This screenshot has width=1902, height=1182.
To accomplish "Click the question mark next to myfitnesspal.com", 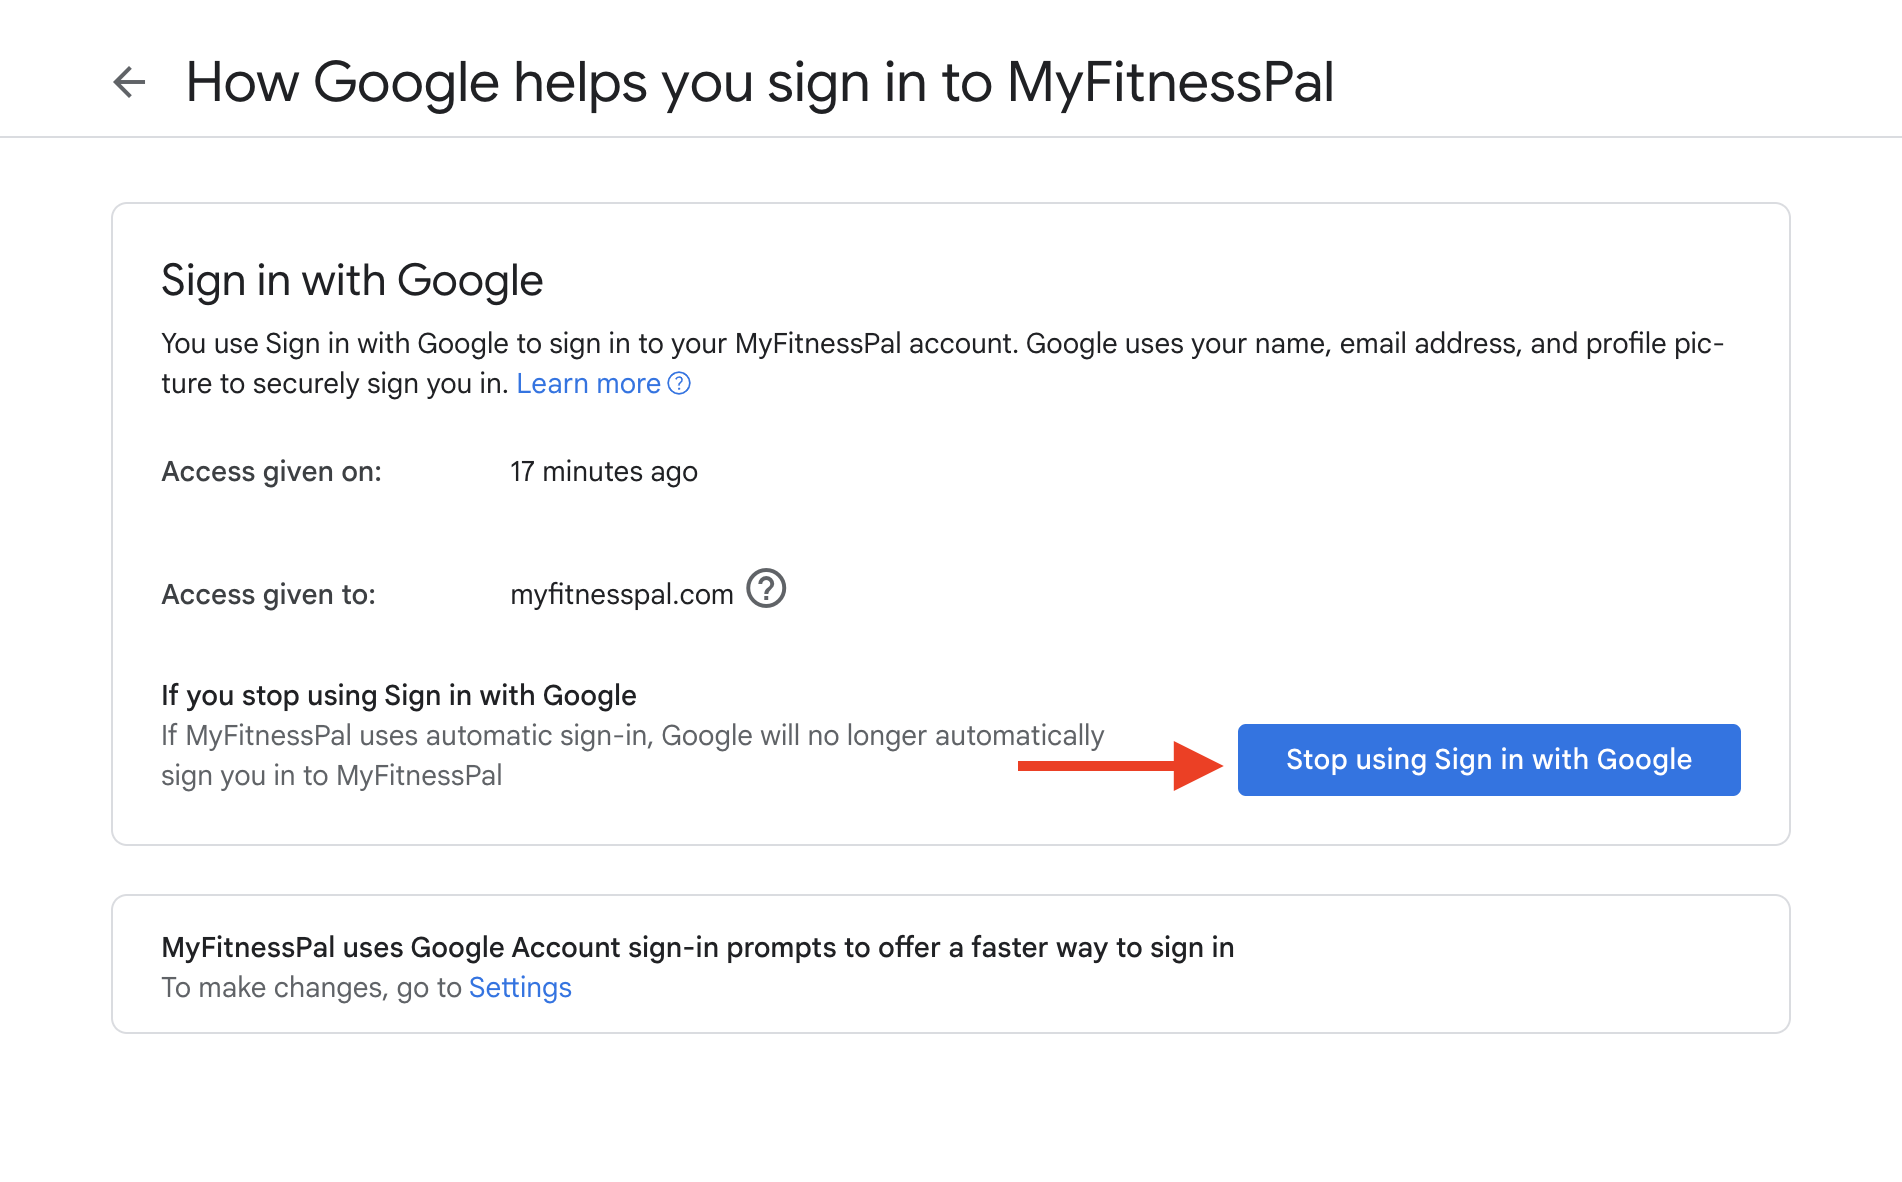I will coord(766,589).
